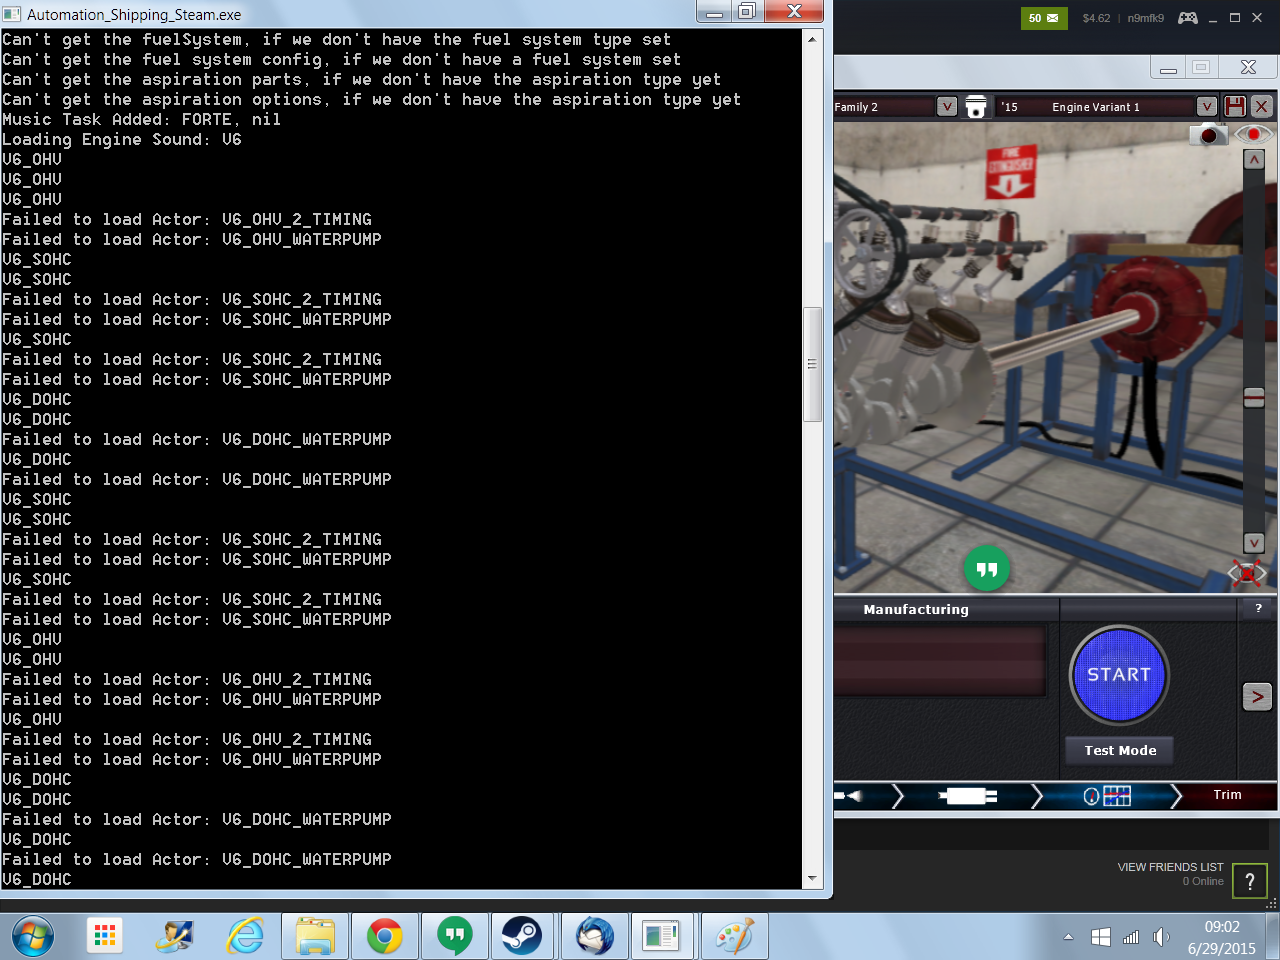
Task: Open Hangouts from the taskbar
Action: coord(455,937)
